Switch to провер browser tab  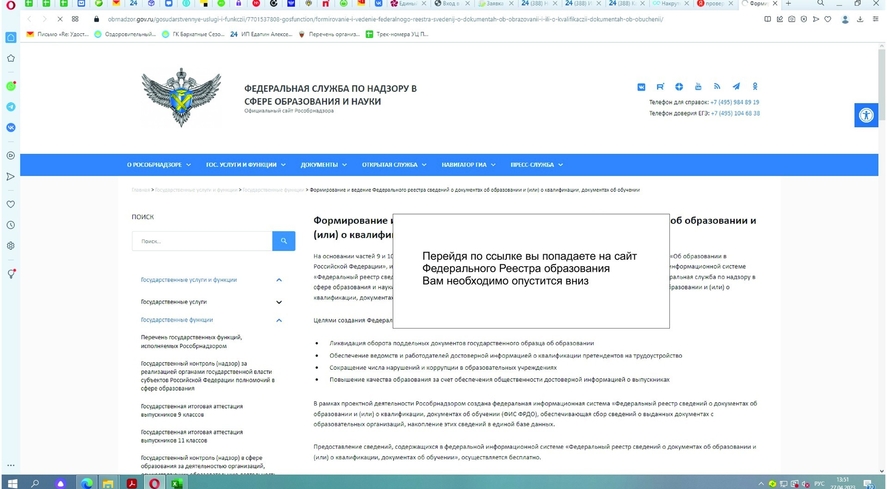tap(712, 4)
